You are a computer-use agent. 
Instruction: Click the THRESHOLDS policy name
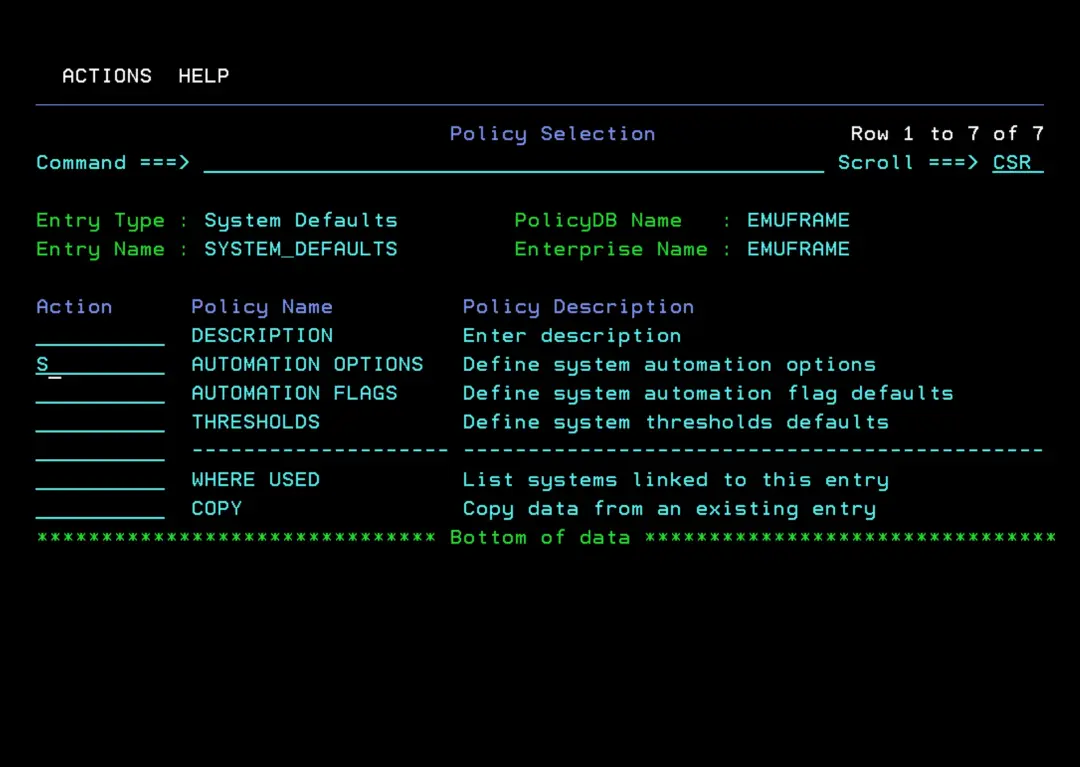click(256, 423)
